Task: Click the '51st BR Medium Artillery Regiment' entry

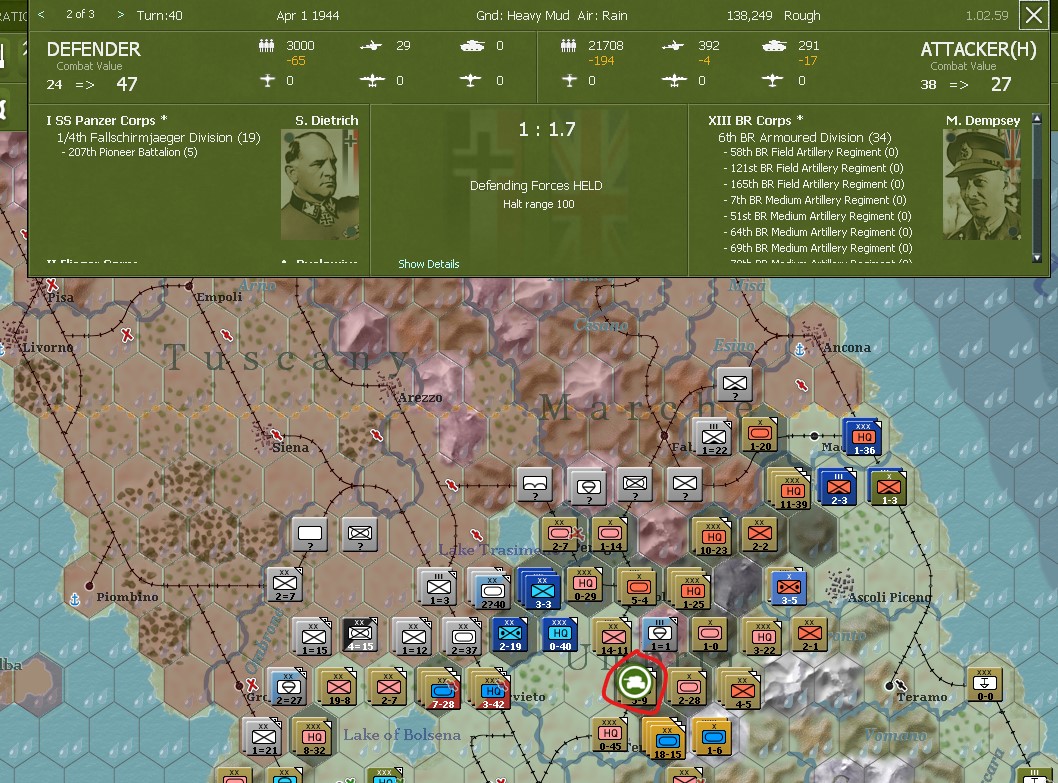Action: pyautogui.click(x=820, y=216)
